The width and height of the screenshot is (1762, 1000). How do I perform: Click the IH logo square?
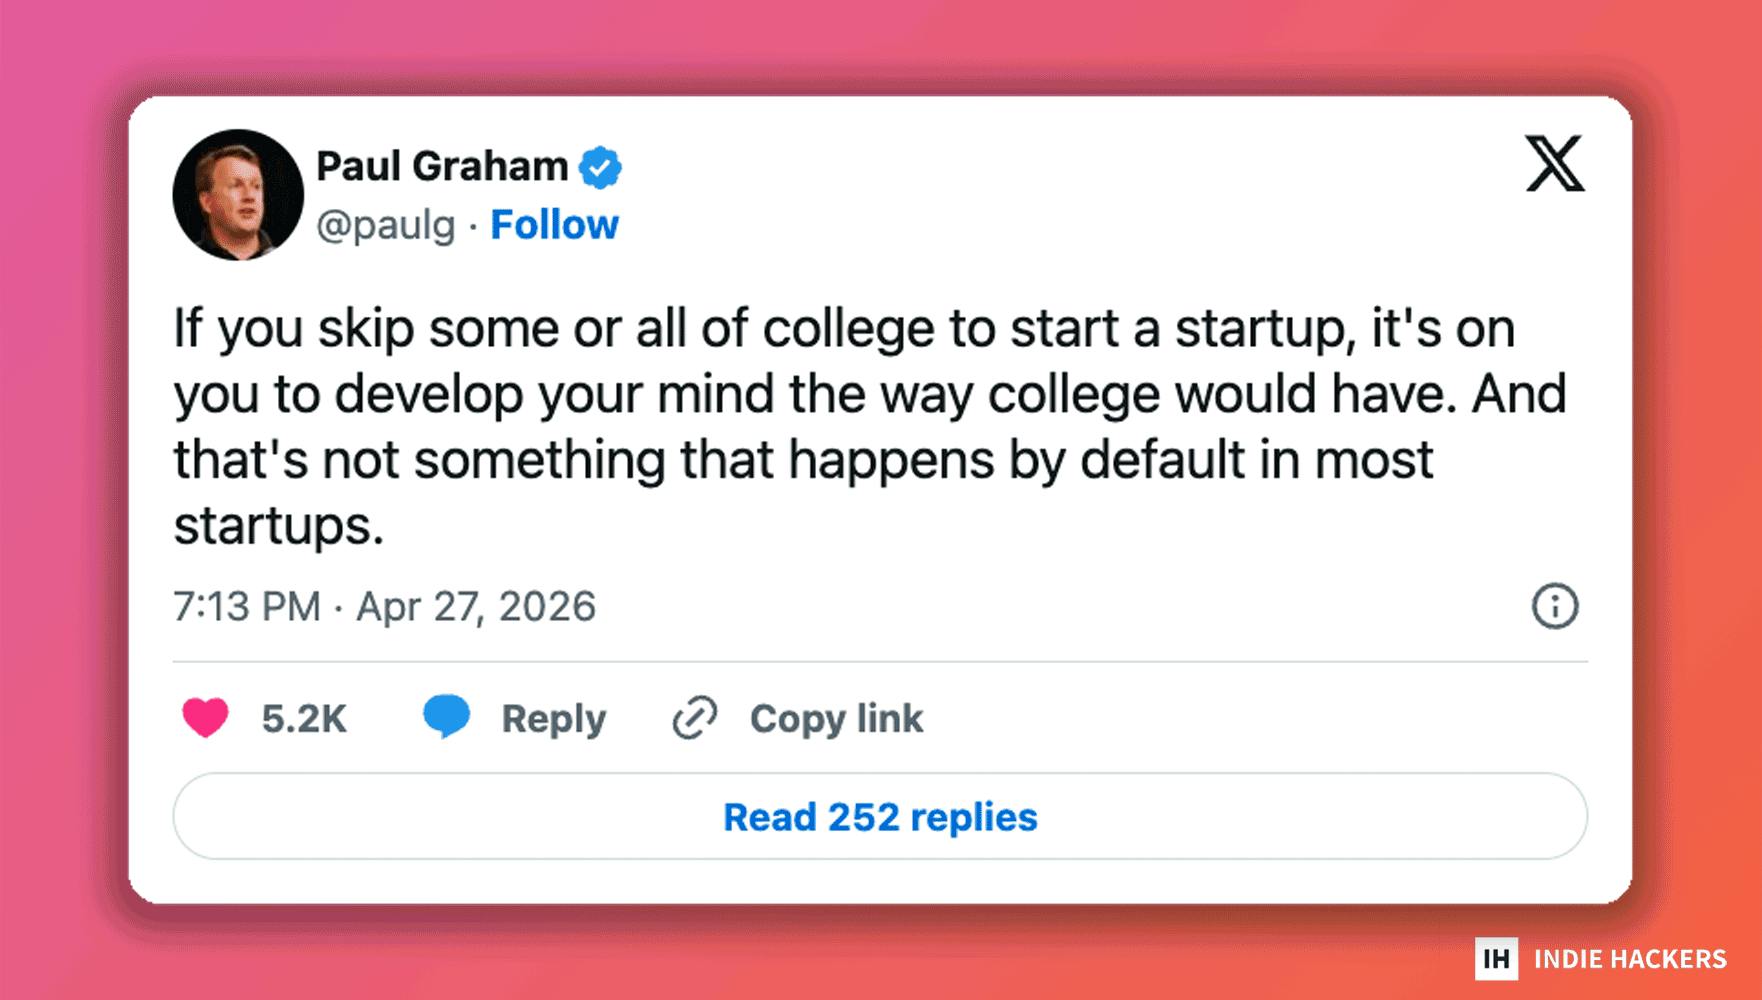[1496, 959]
